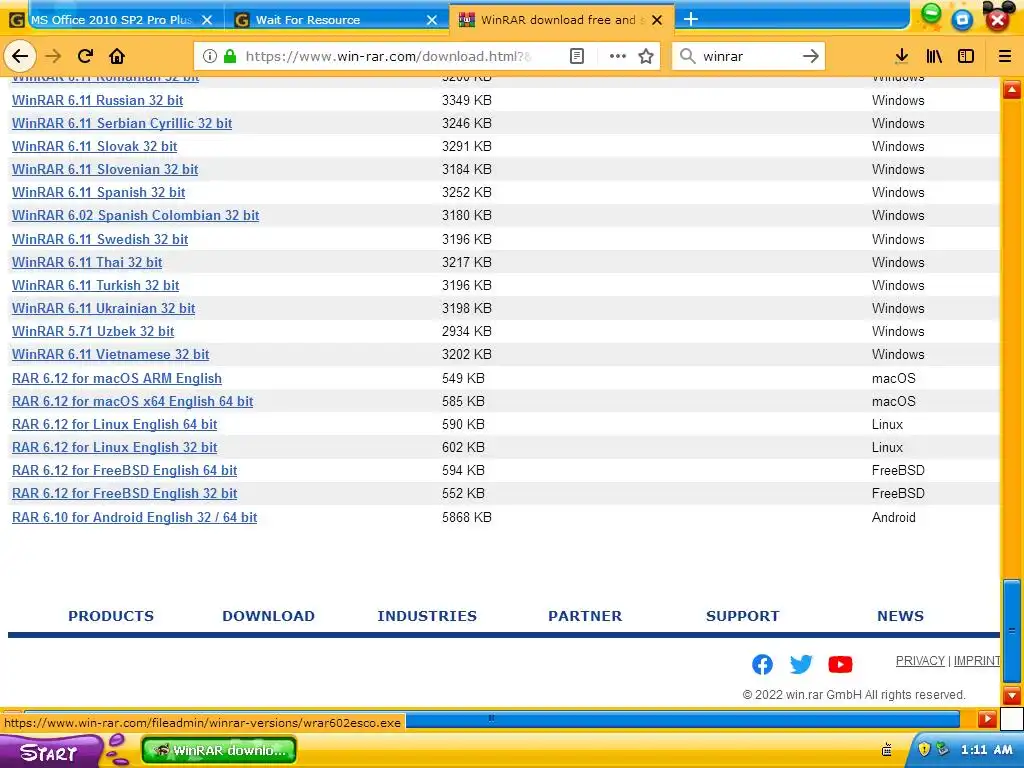Visit the Facebook icon in footer
1024x768 pixels.
[x=762, y=664]
